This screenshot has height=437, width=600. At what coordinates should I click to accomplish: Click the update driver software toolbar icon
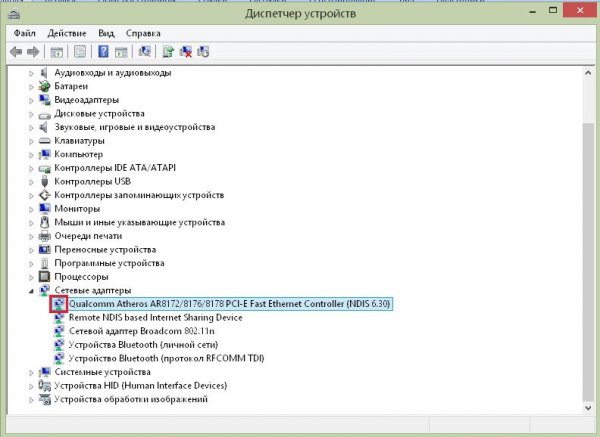pos(168,50)
